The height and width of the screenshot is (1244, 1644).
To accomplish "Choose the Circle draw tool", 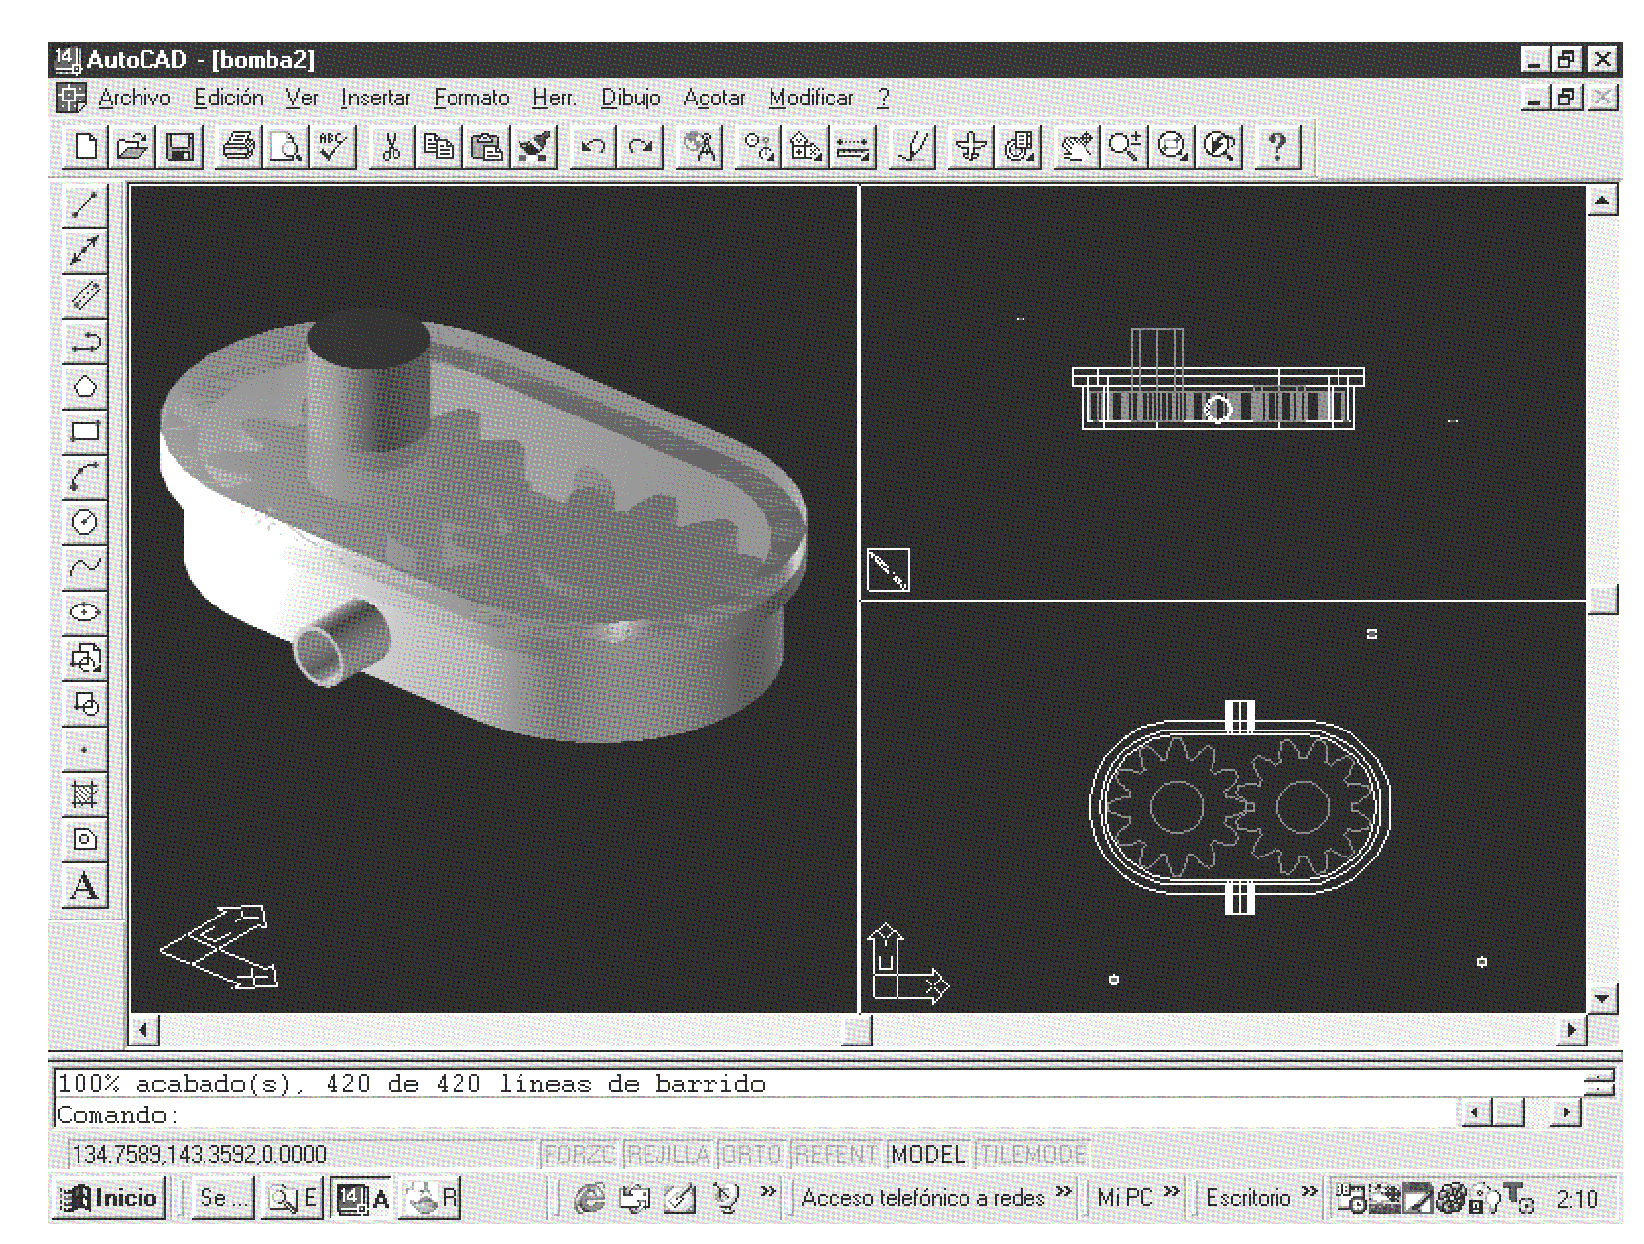I will click(85, 522).
